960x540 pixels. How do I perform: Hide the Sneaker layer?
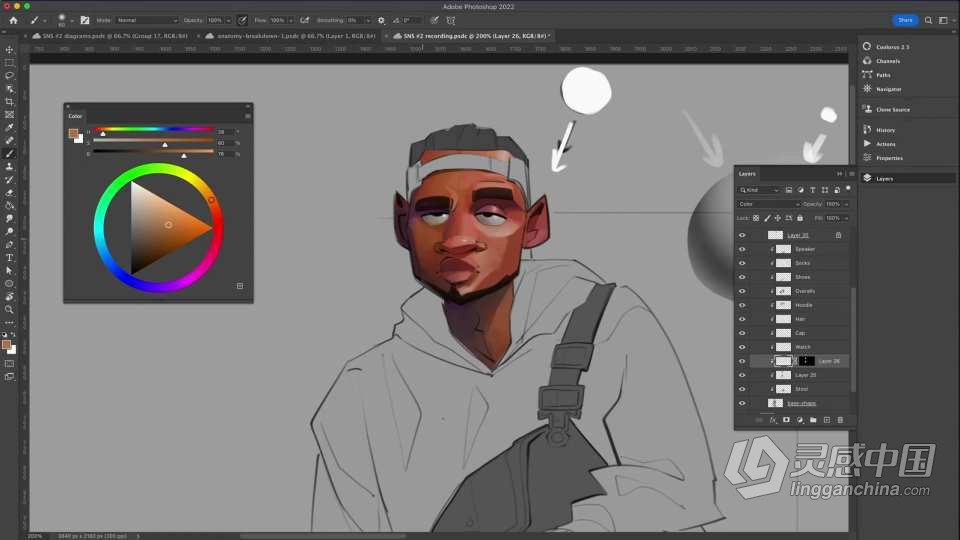click(x=742, y=249)
